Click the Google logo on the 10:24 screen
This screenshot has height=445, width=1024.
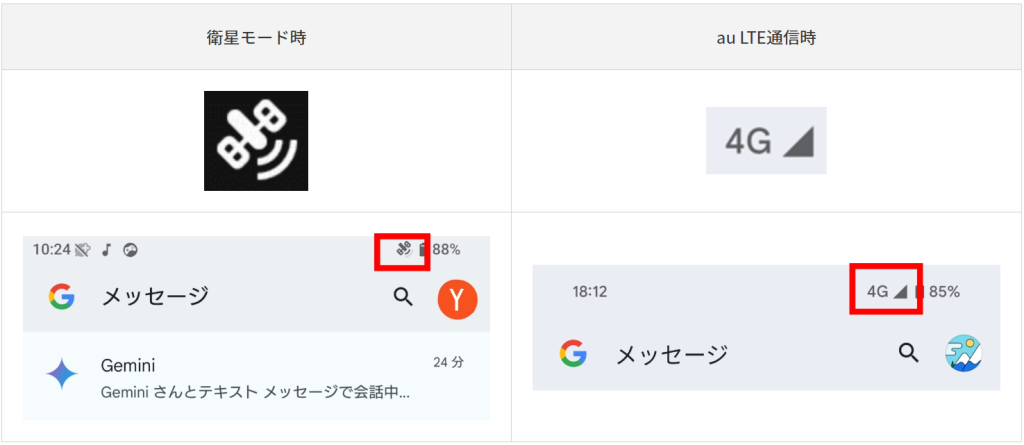62,296
